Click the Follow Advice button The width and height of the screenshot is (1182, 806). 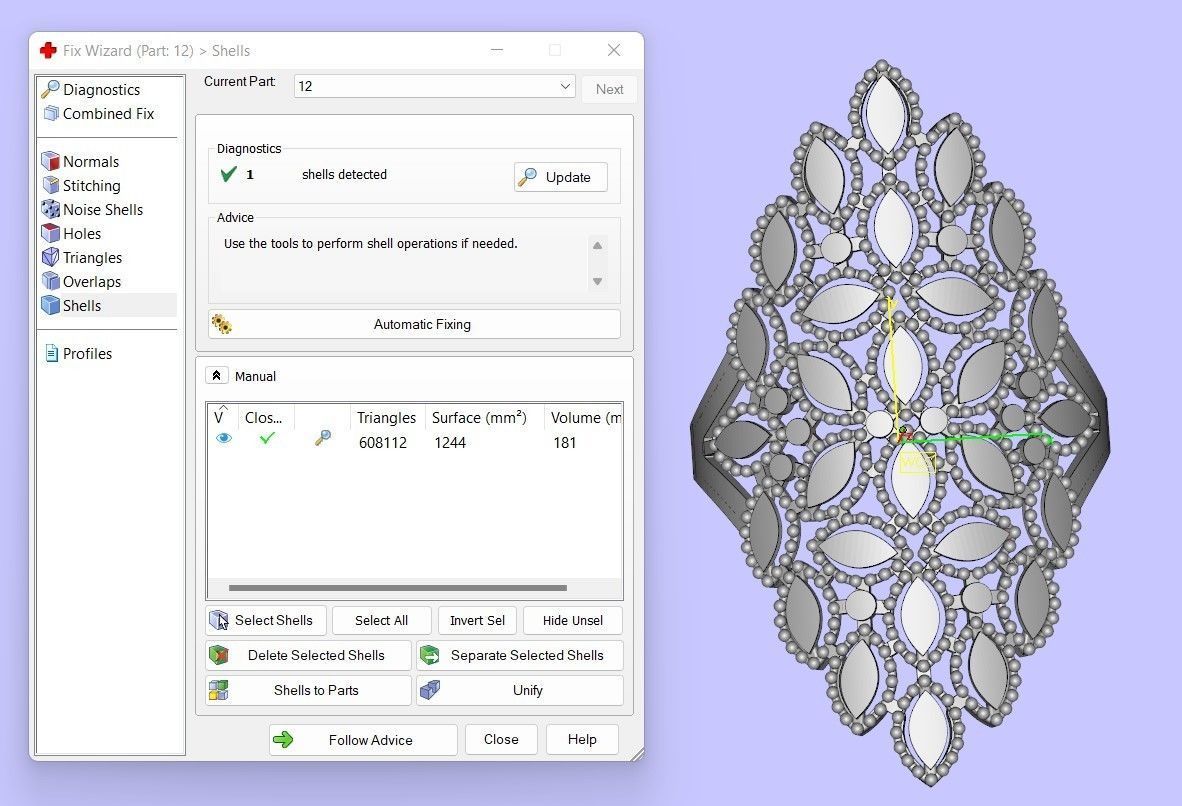pyautogui.click(x=363, y=740)
